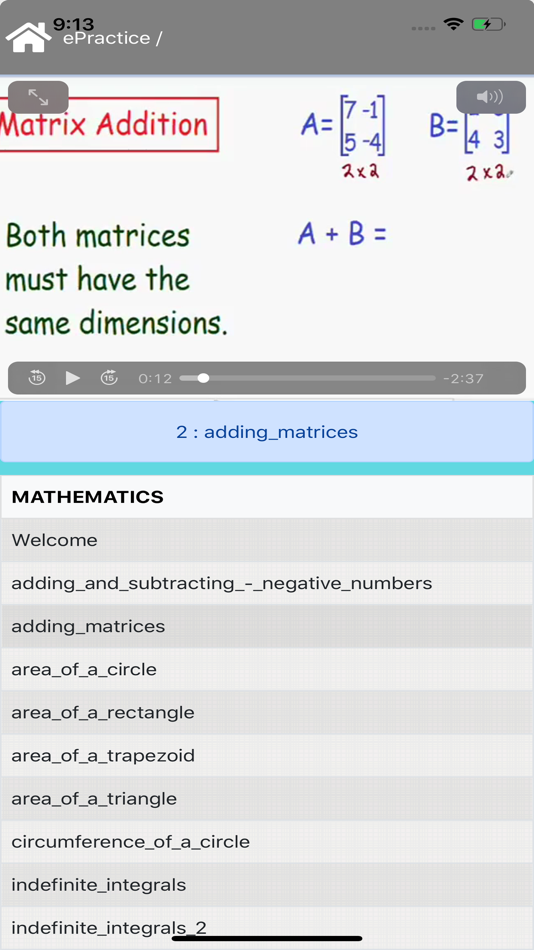Viewport: 534px width, 950px height.
Task: Open indefinite_integrals_2 lesson
Action: click(267, 928)
